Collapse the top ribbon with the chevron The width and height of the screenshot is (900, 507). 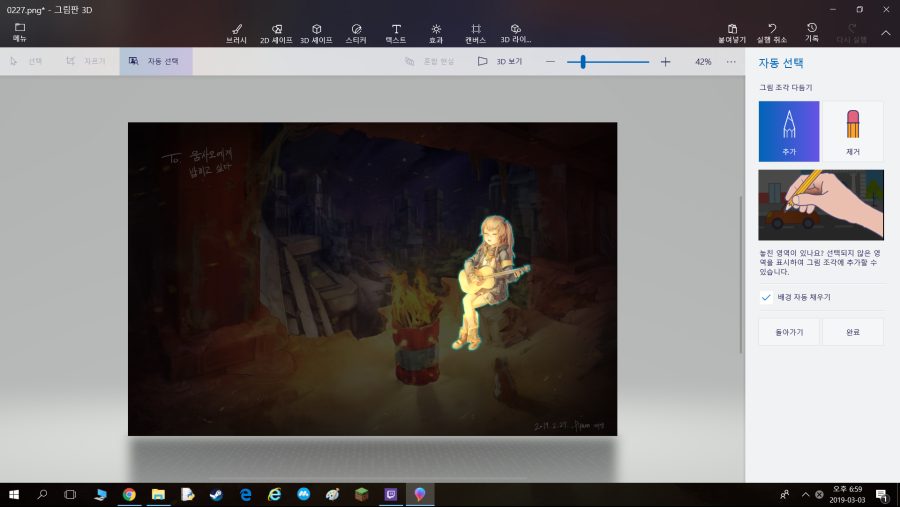pos(886,33)
